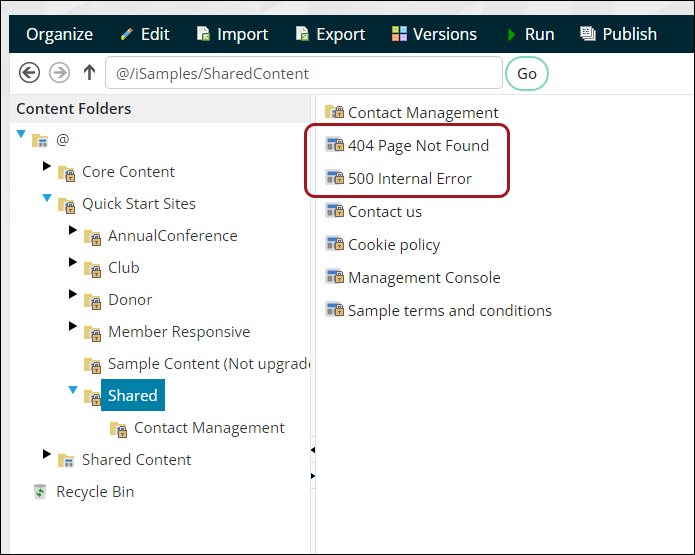Click the Quick Start Sites folder icon

pyautogui.click(x=66, y=205)
